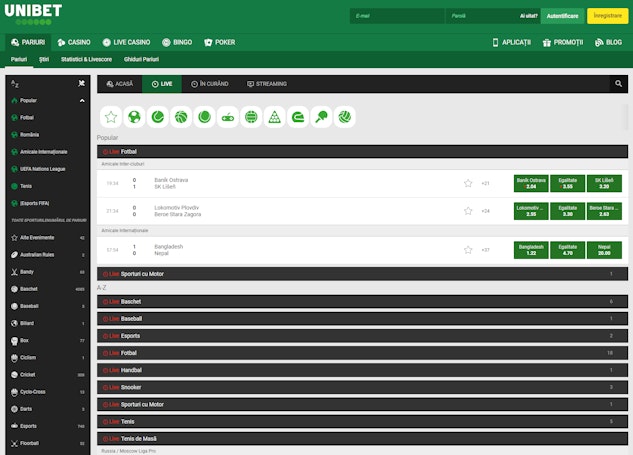This screenshot has height=455, width=633.
Task: Bet on Nepal at 20.00
Action: click(604, 250)
